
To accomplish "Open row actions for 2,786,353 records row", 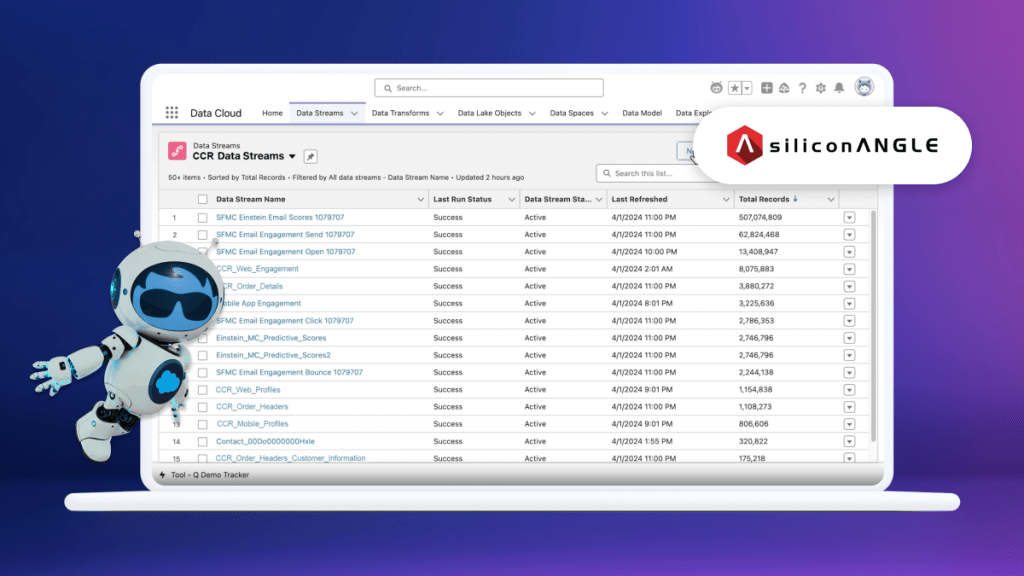I will (x=849, y=321).
